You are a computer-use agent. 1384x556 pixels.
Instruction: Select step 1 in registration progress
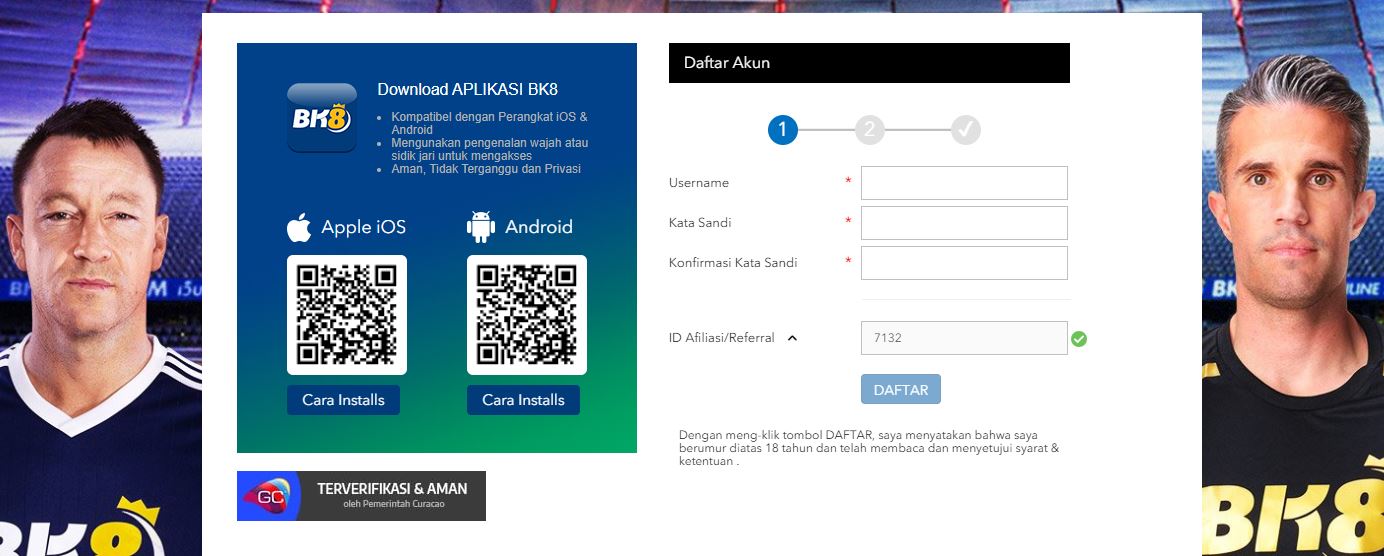783,130
